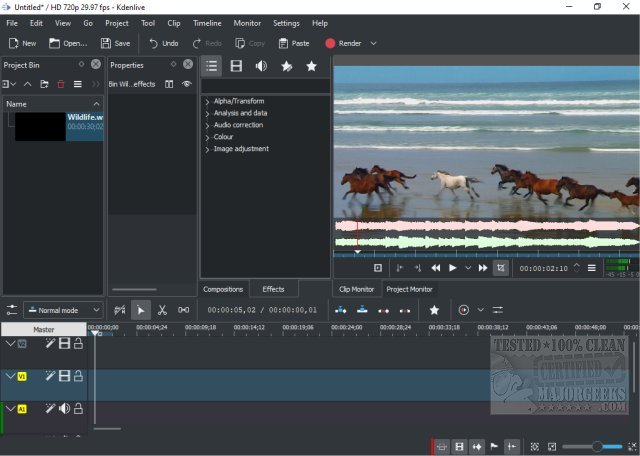The height and width of the screenshot is (456, 640).
Task: Select the spacer tool in timeline toolbar
Action: [183, 310]
